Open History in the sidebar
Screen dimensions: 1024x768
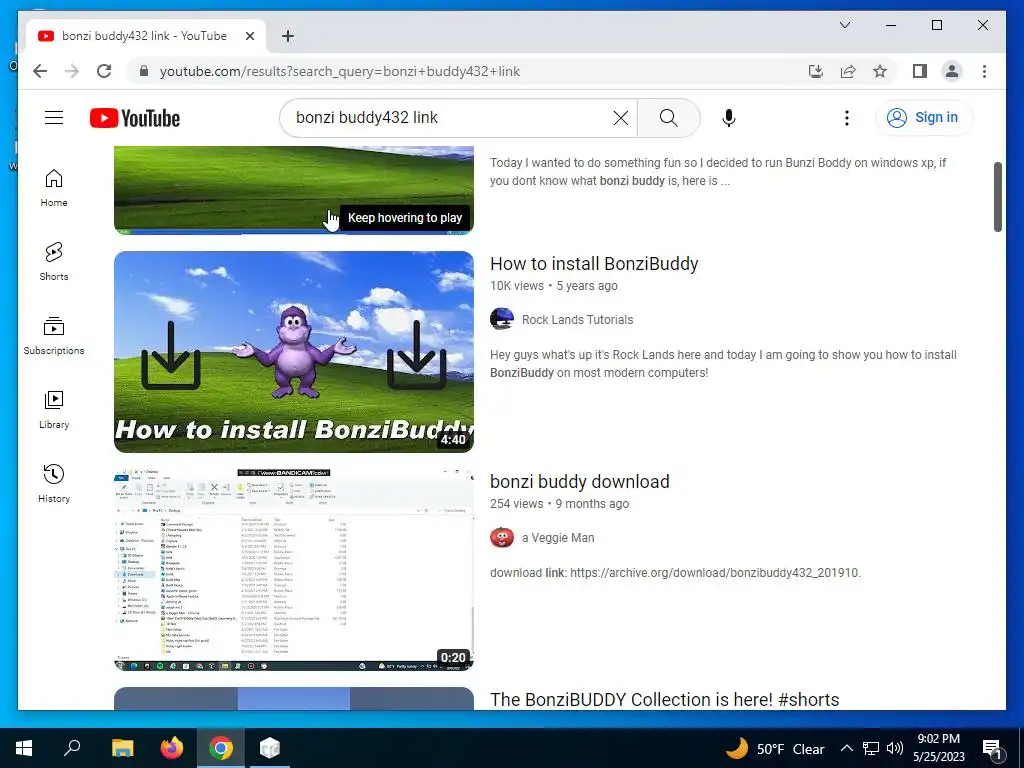(54, 483)
